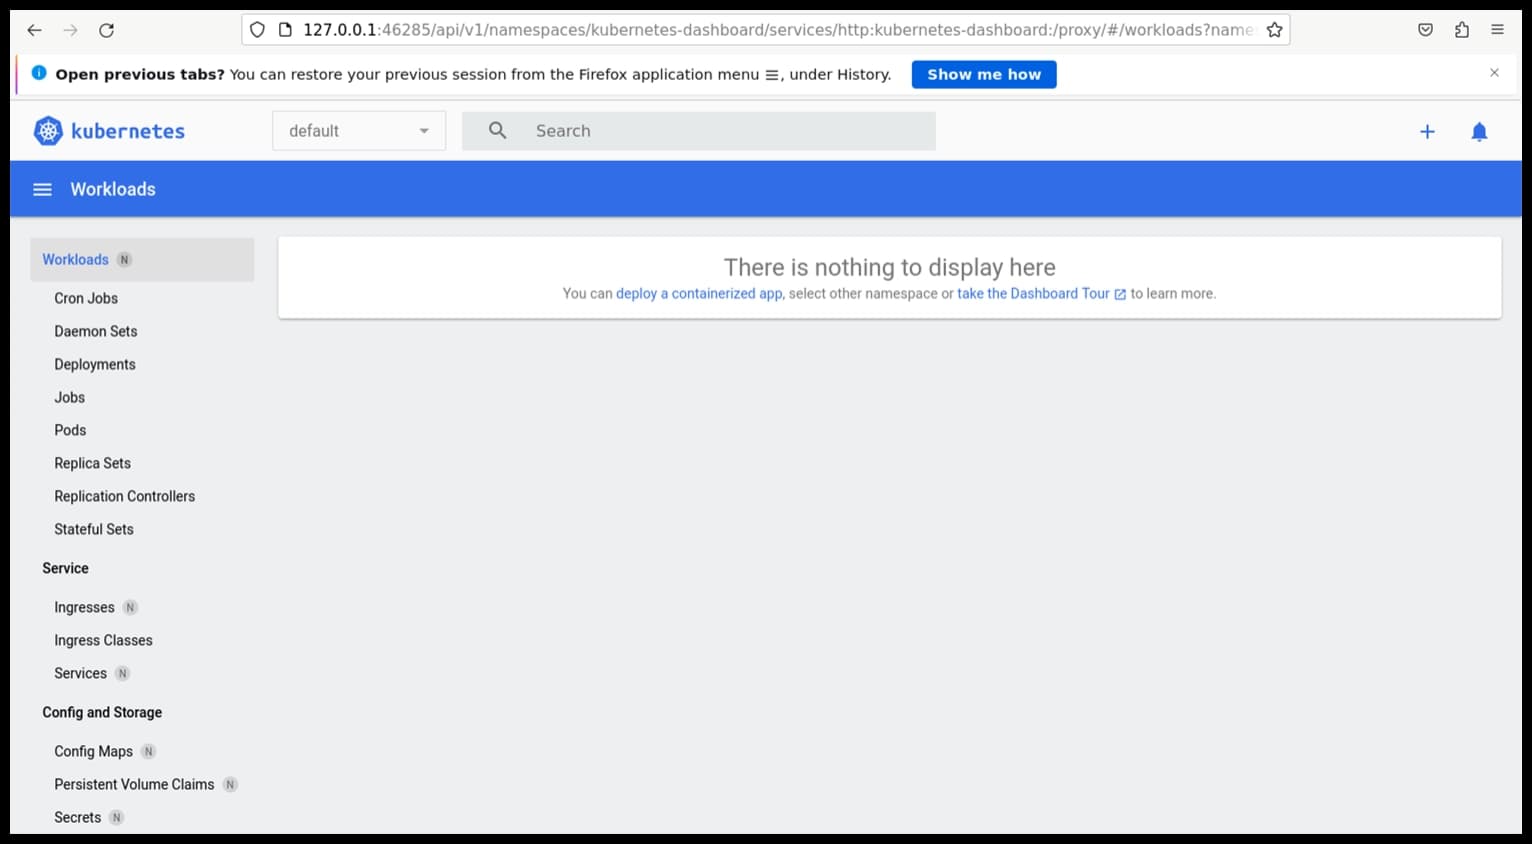Click the take the Dashboard Tour link
The height and width of the screenshot is (844, 1532).
1032,293
